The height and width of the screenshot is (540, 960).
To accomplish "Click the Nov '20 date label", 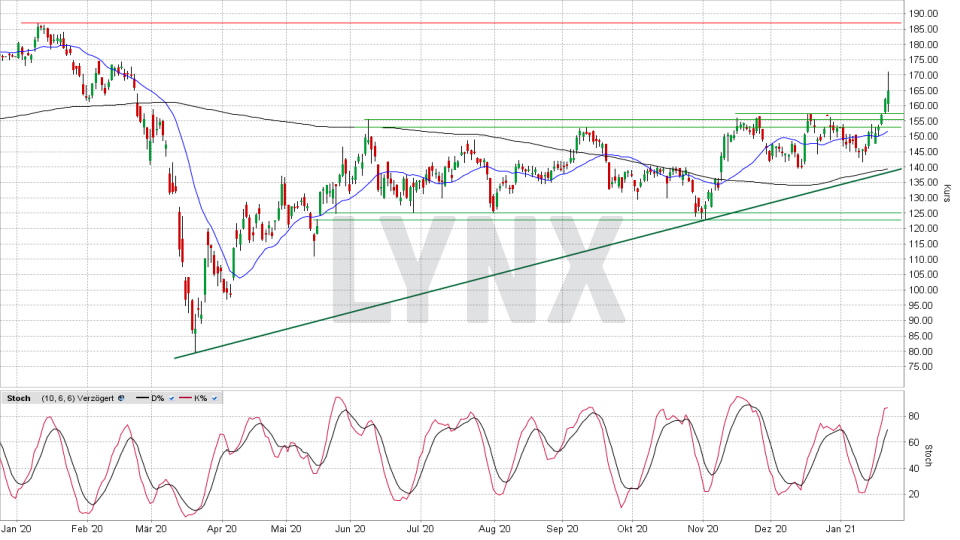I will point(703,529).
